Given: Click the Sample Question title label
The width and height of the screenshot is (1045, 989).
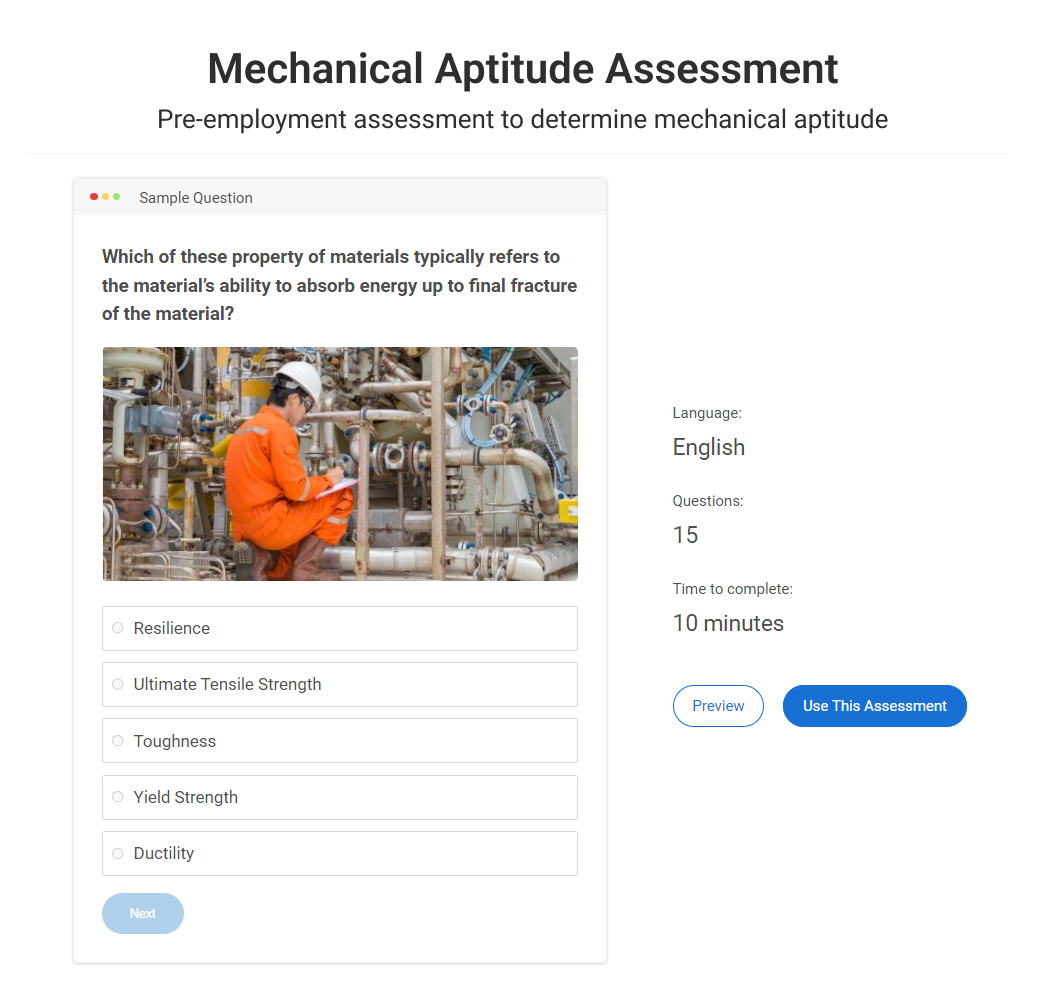Looking at the screenshot, I should point(196,198).
